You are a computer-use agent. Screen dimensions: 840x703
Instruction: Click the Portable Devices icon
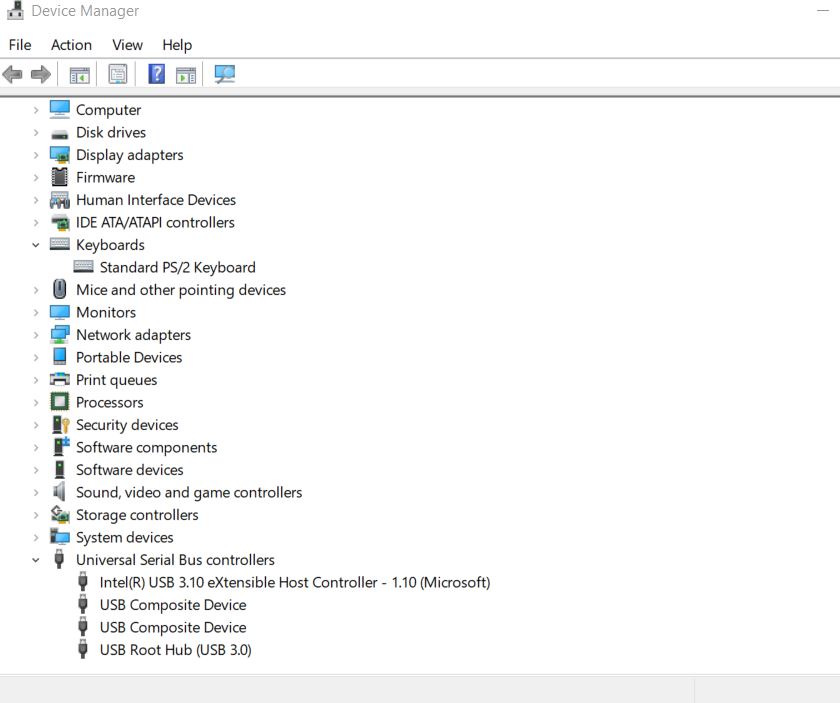point(59,357)
